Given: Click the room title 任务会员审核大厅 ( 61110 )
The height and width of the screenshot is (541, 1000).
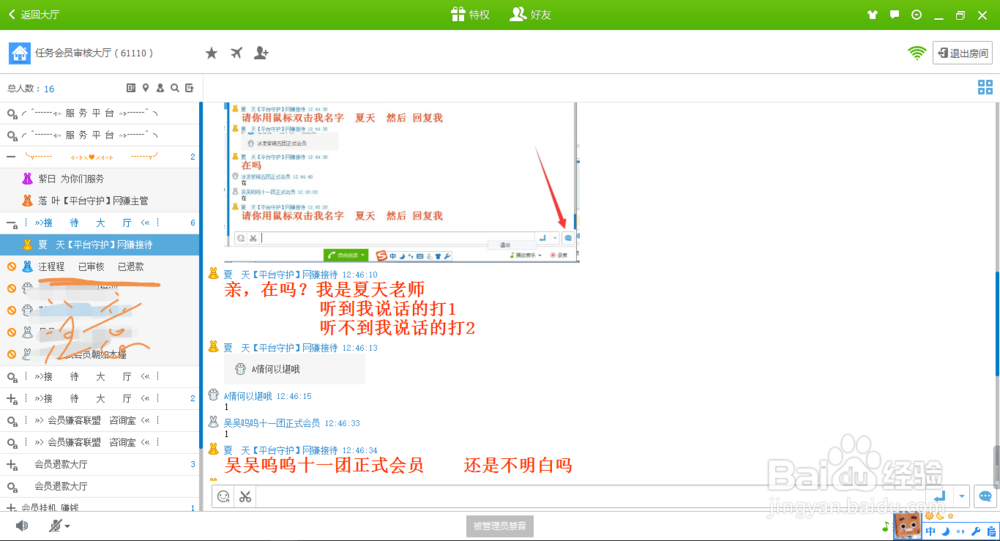Looking at the screenshot, I should [x=94, y=53].
